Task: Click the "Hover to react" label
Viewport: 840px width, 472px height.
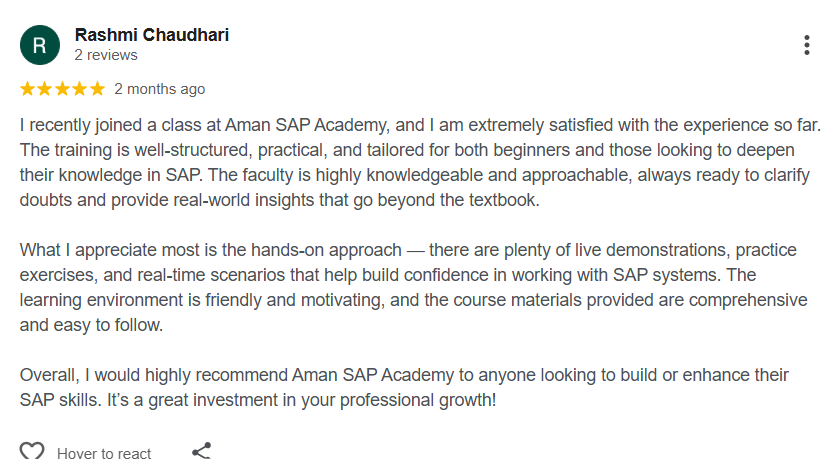Action: pyautogui.click(x=104, y=453)
